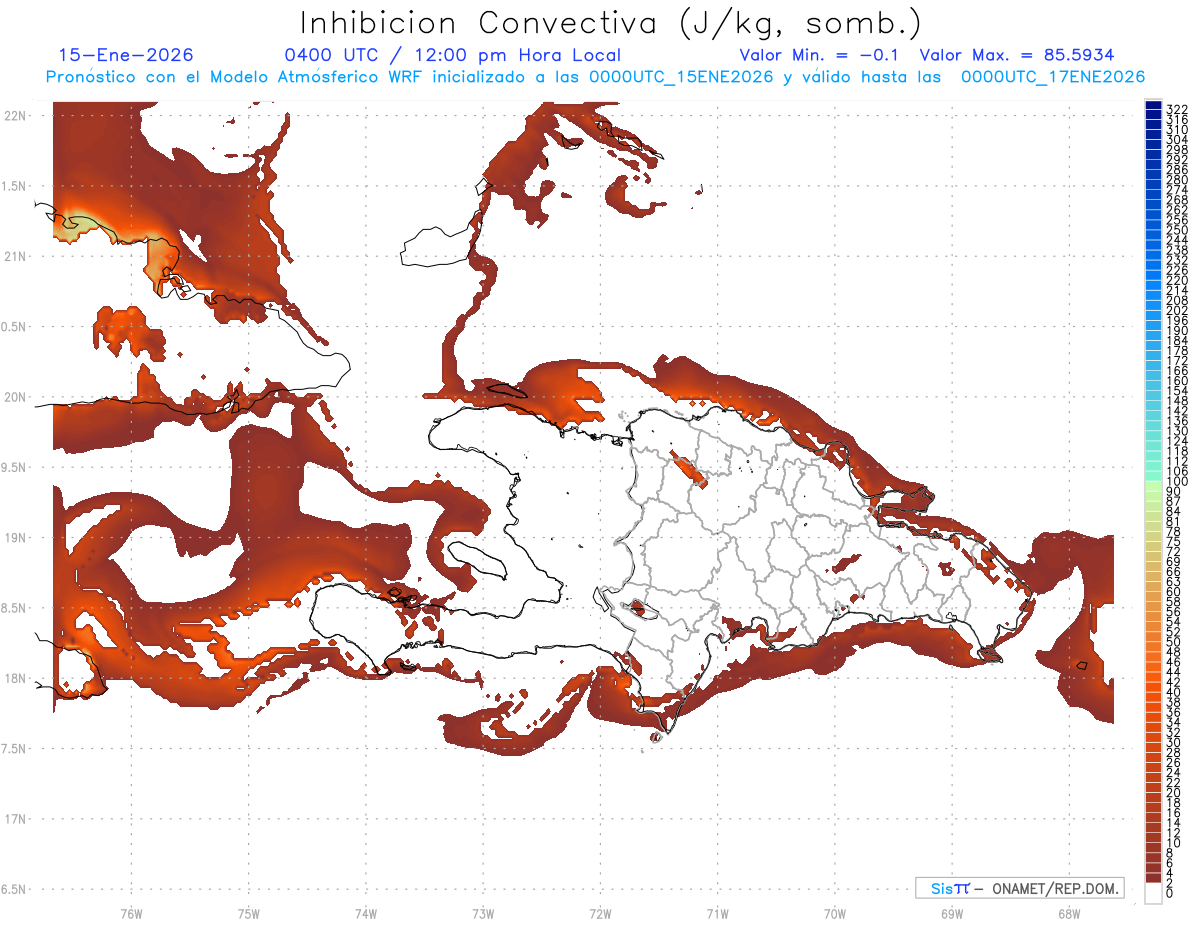Click the '60' colorbar value label

(x=1173, y=592)
